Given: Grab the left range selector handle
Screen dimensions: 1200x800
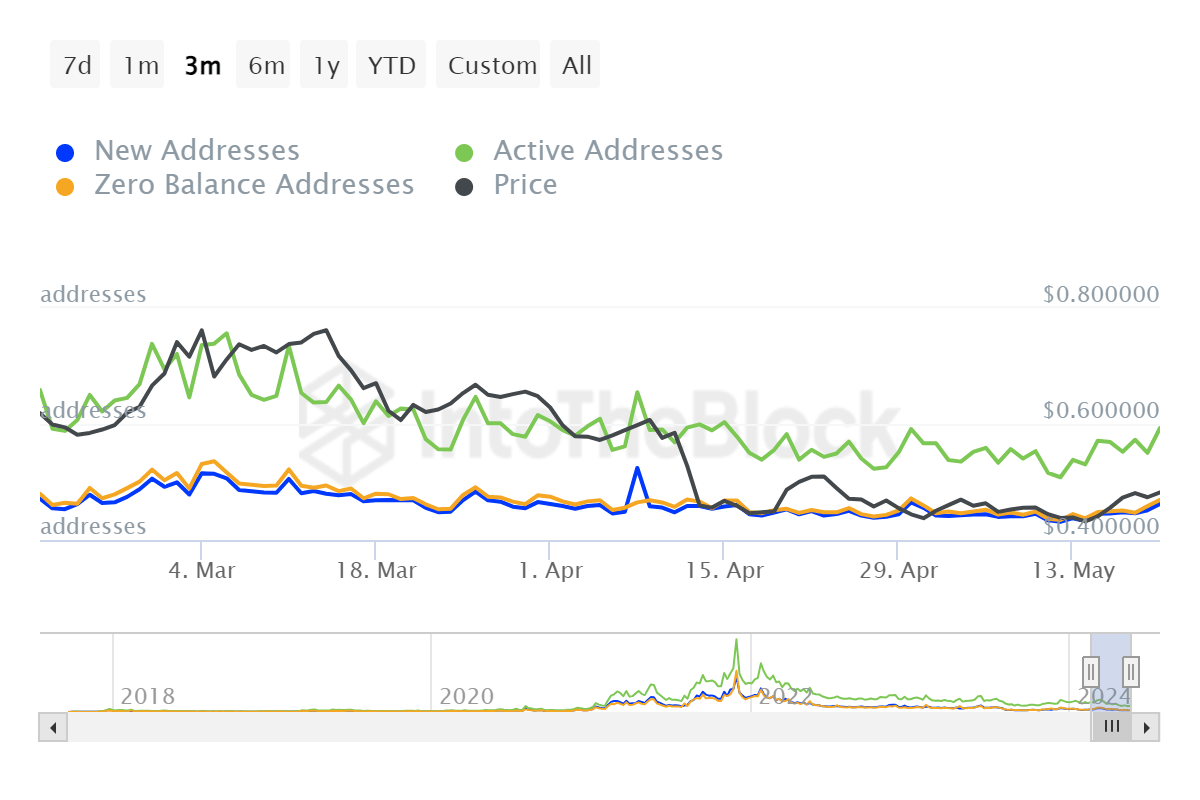Looking at the screenshot, I should coord(1090,671).
